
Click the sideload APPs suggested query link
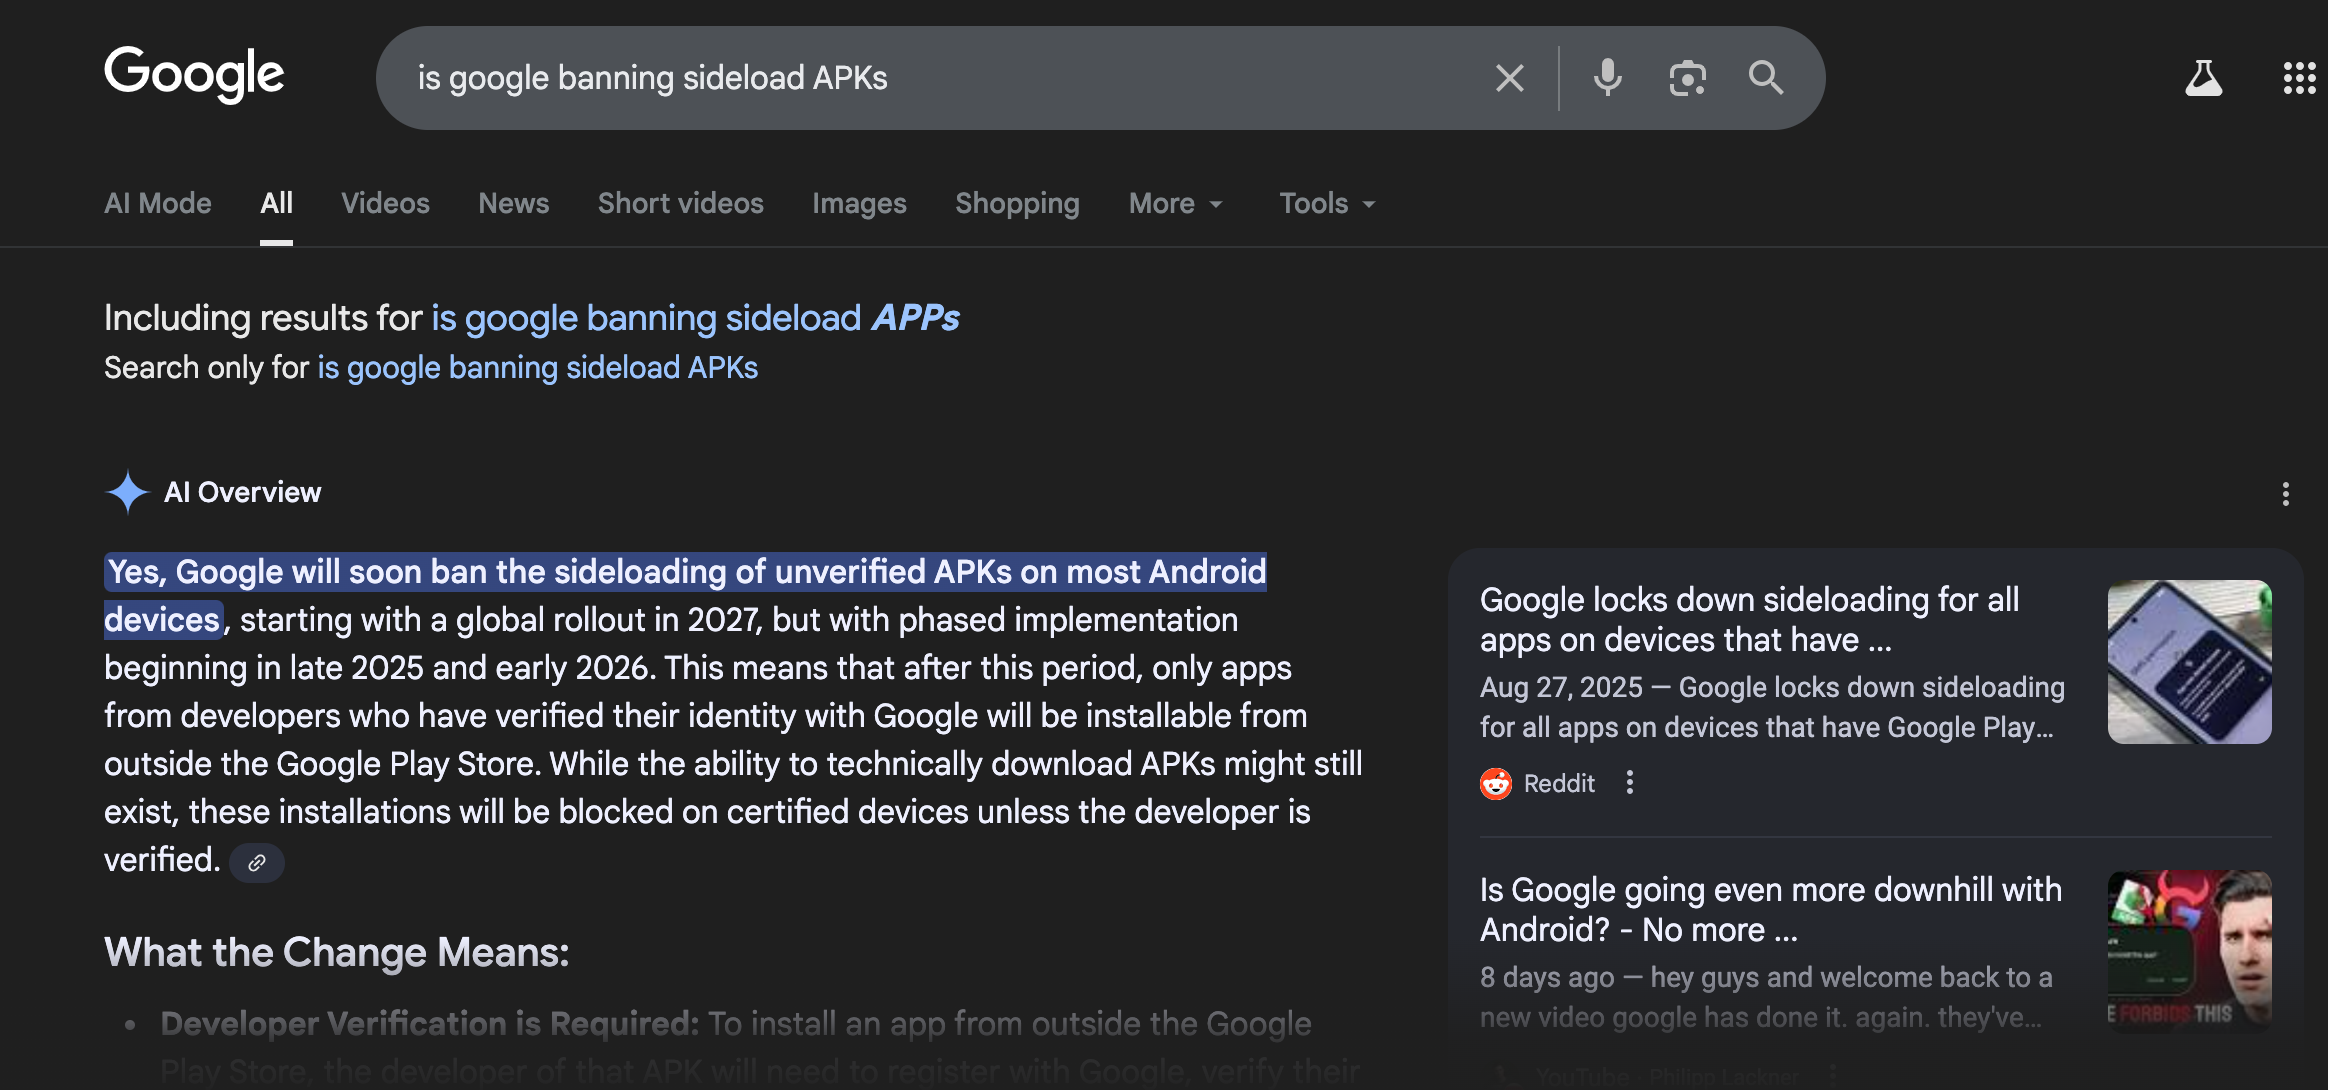[x=695, y=318]
